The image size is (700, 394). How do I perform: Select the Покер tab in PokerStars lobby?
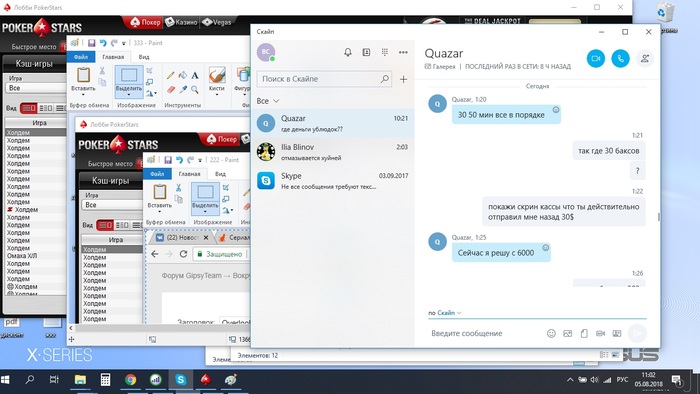[x=145, y=22]
